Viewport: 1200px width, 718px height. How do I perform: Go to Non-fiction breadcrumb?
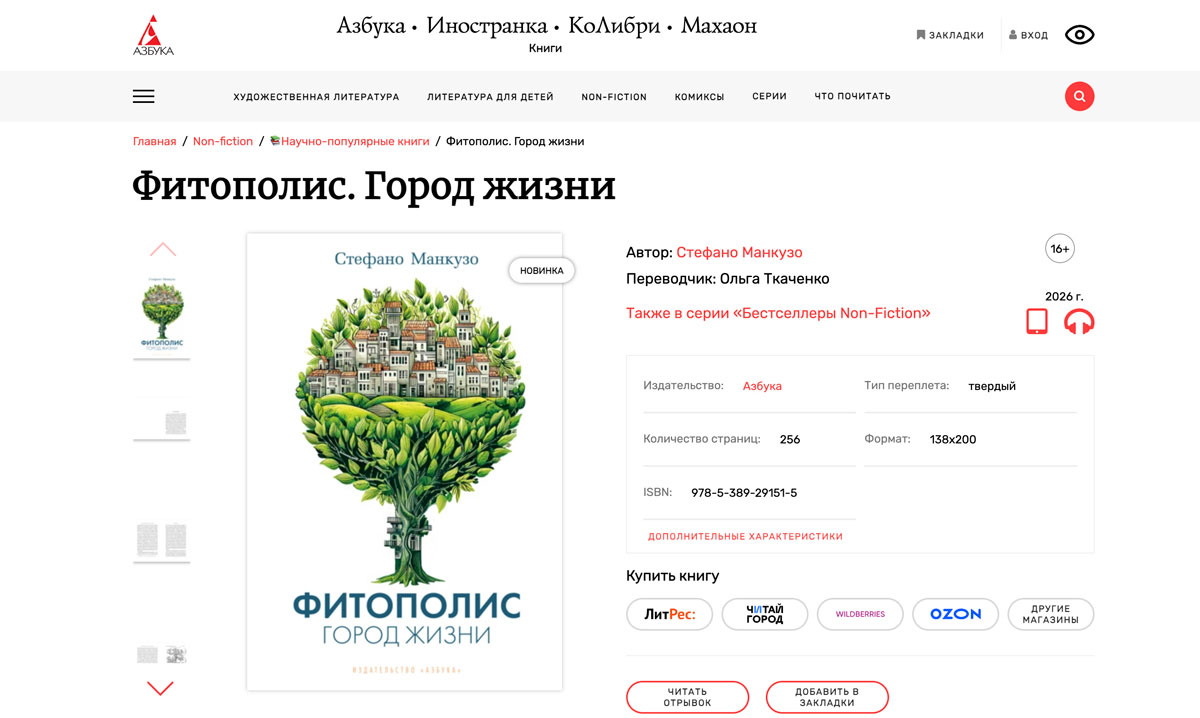(223, 141)
